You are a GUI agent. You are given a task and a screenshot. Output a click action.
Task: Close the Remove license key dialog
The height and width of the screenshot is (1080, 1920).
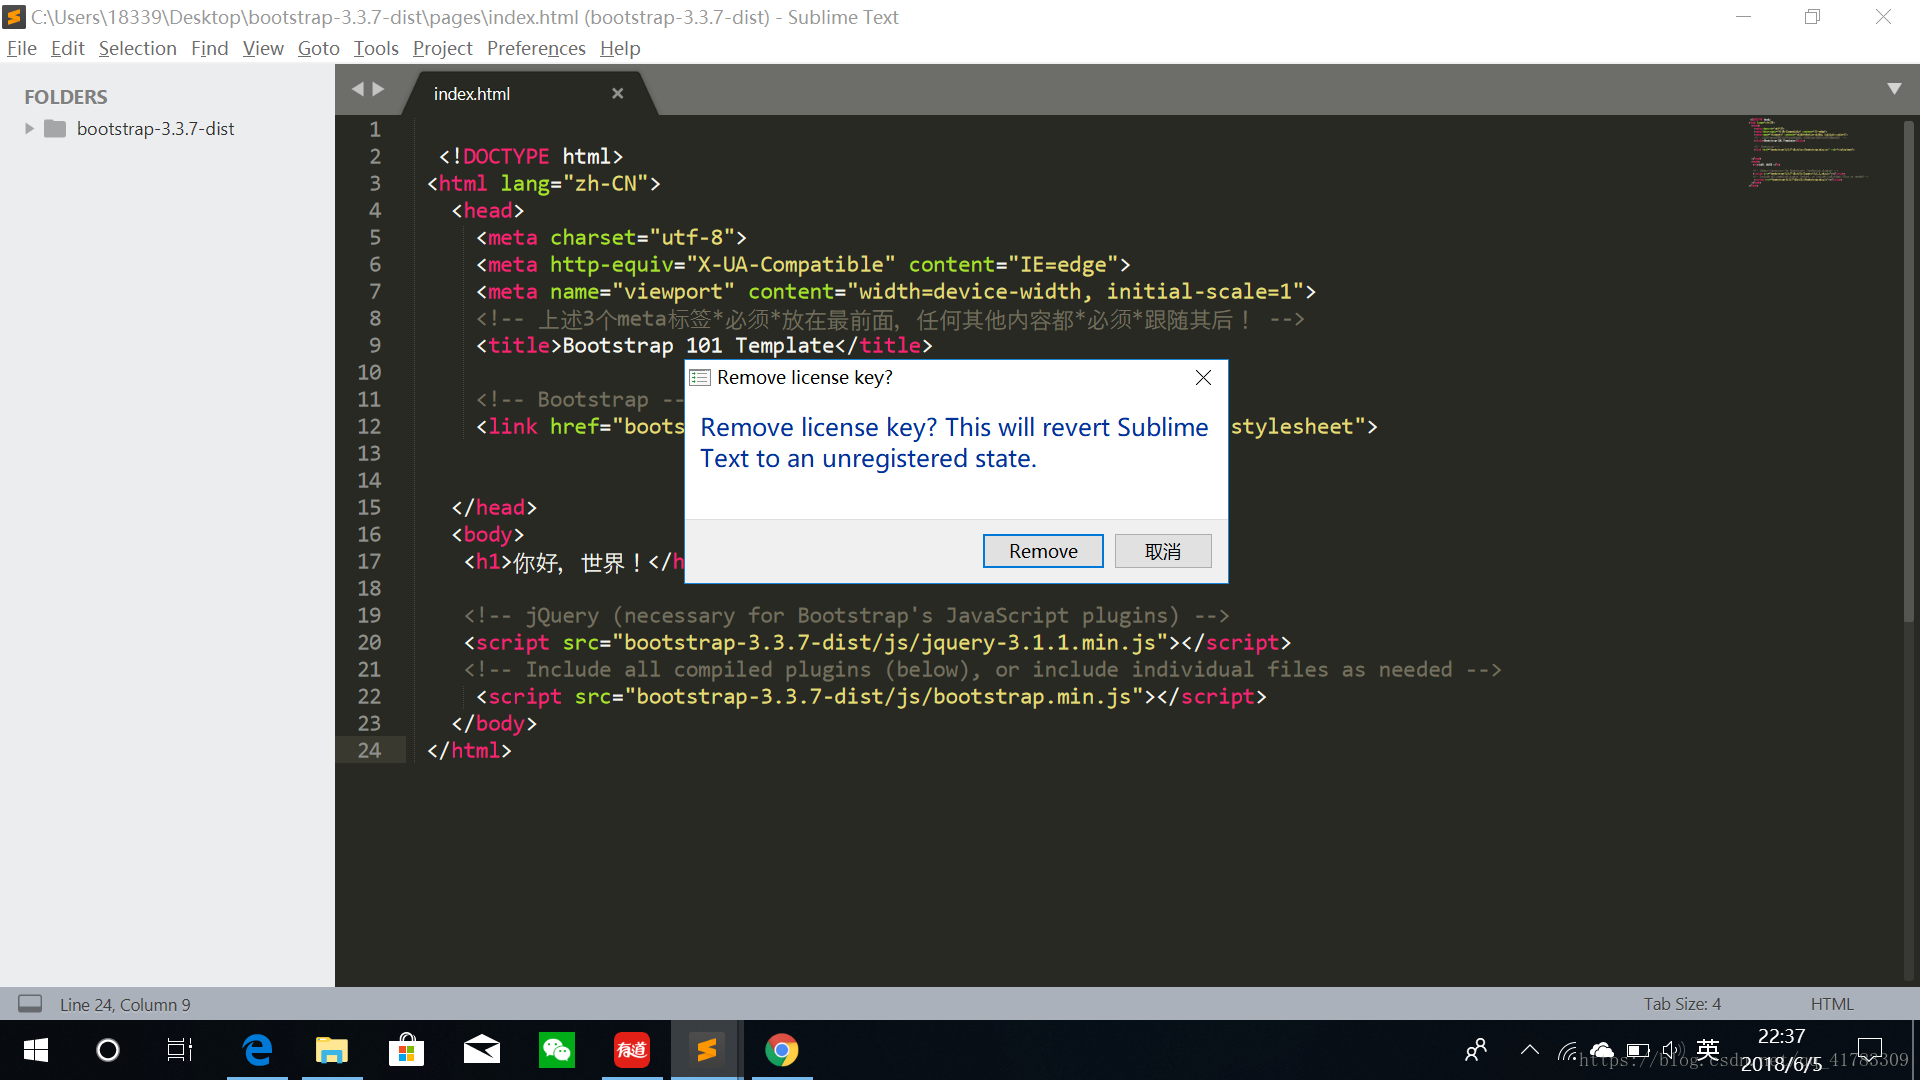pos(1203,377)
